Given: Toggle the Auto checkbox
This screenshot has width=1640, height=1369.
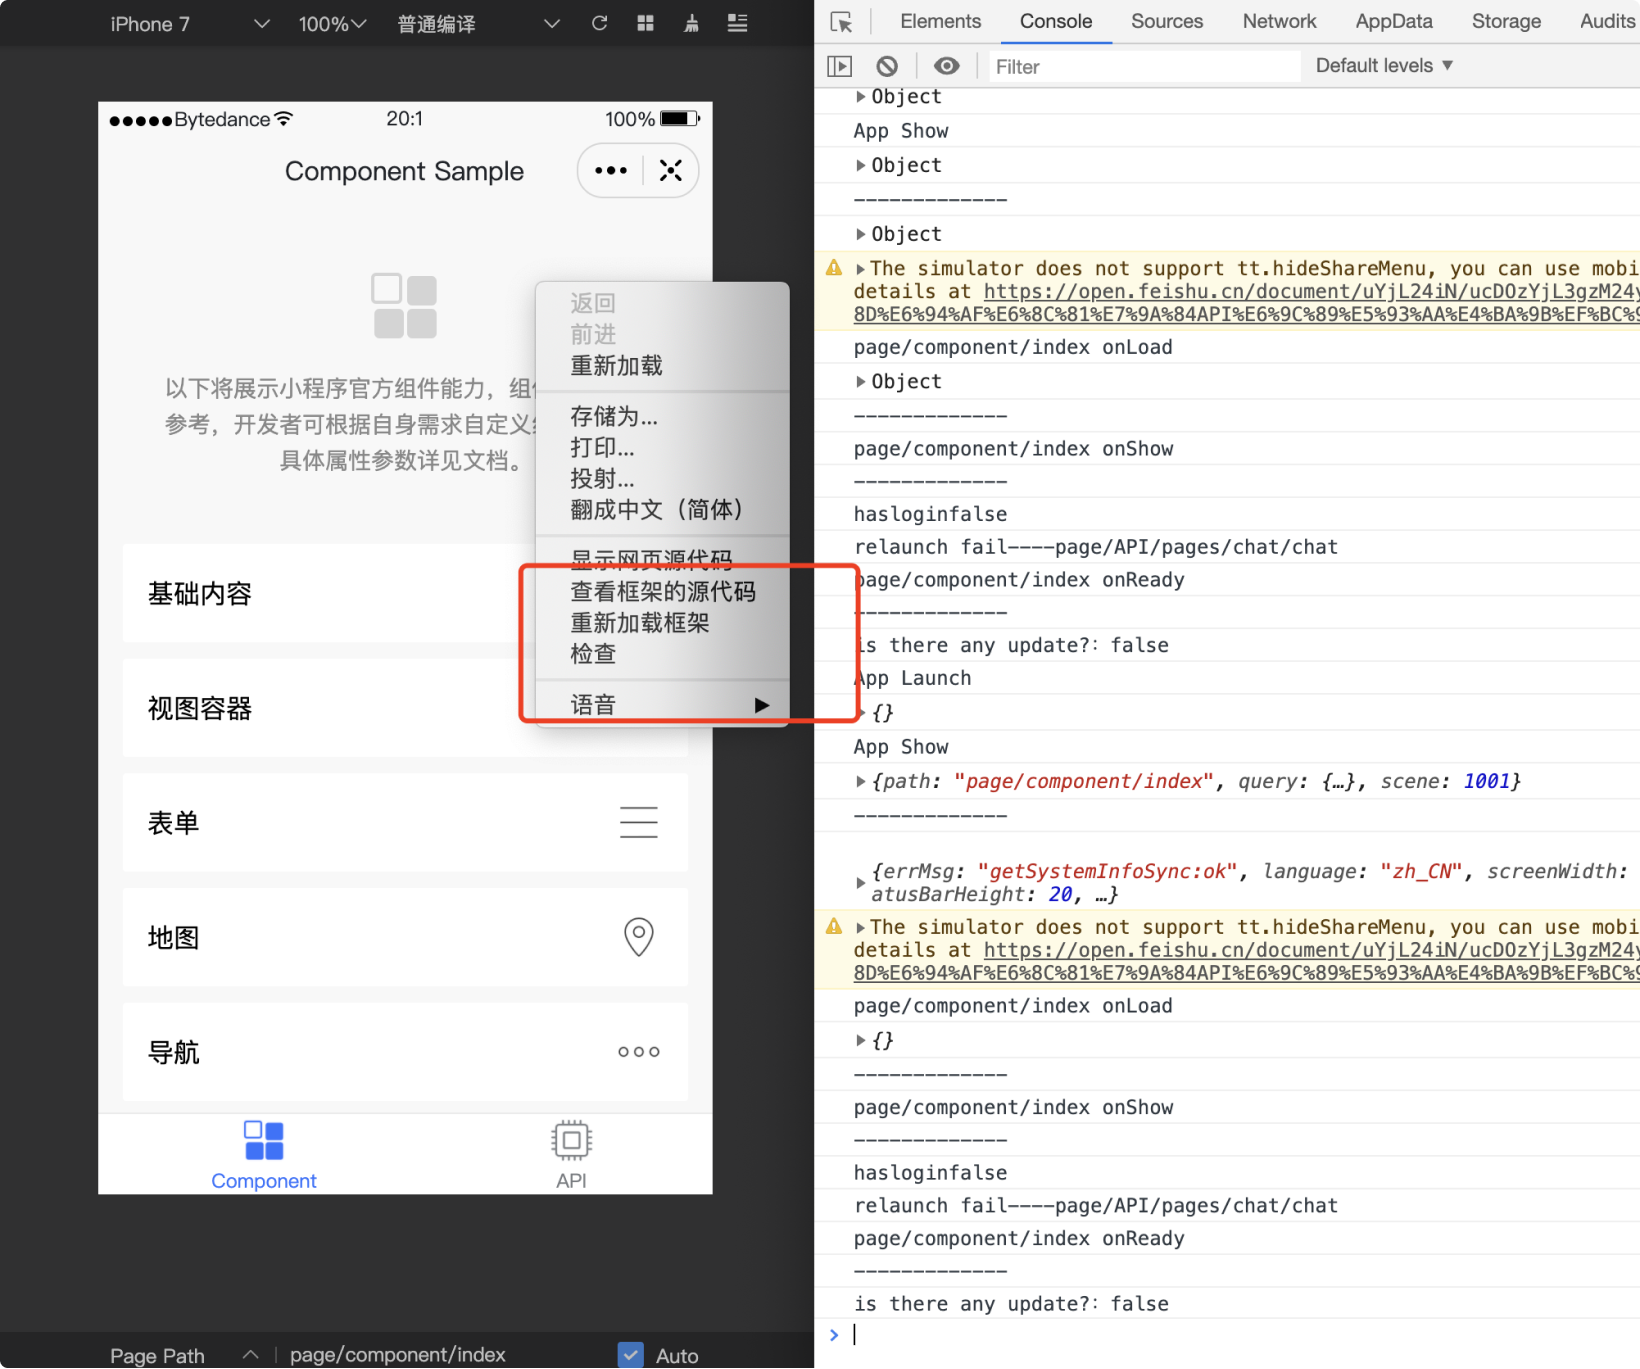Looking at the screenshot, I should 631,1354.
